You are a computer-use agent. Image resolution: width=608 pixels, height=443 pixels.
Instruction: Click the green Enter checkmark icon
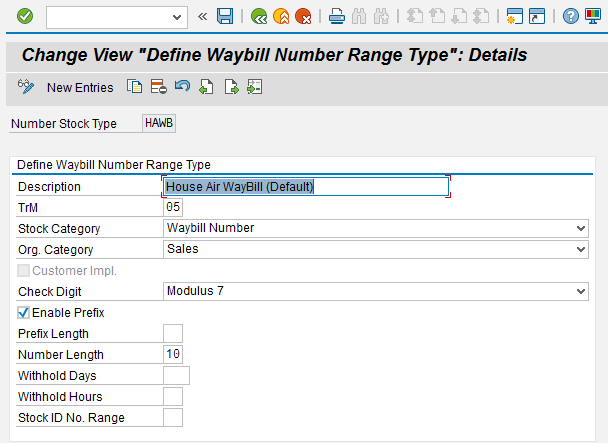(x=25, y=16)
